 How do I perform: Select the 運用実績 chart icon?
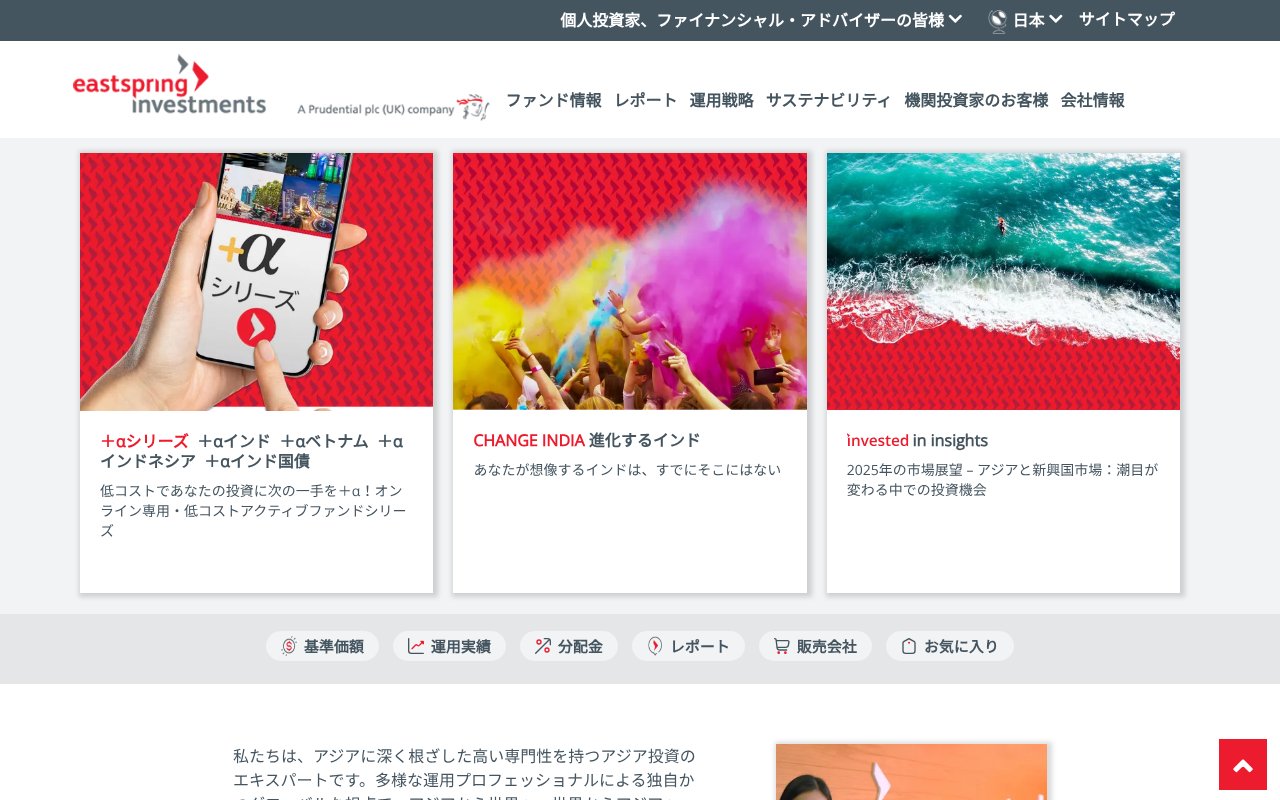[415, 646]
